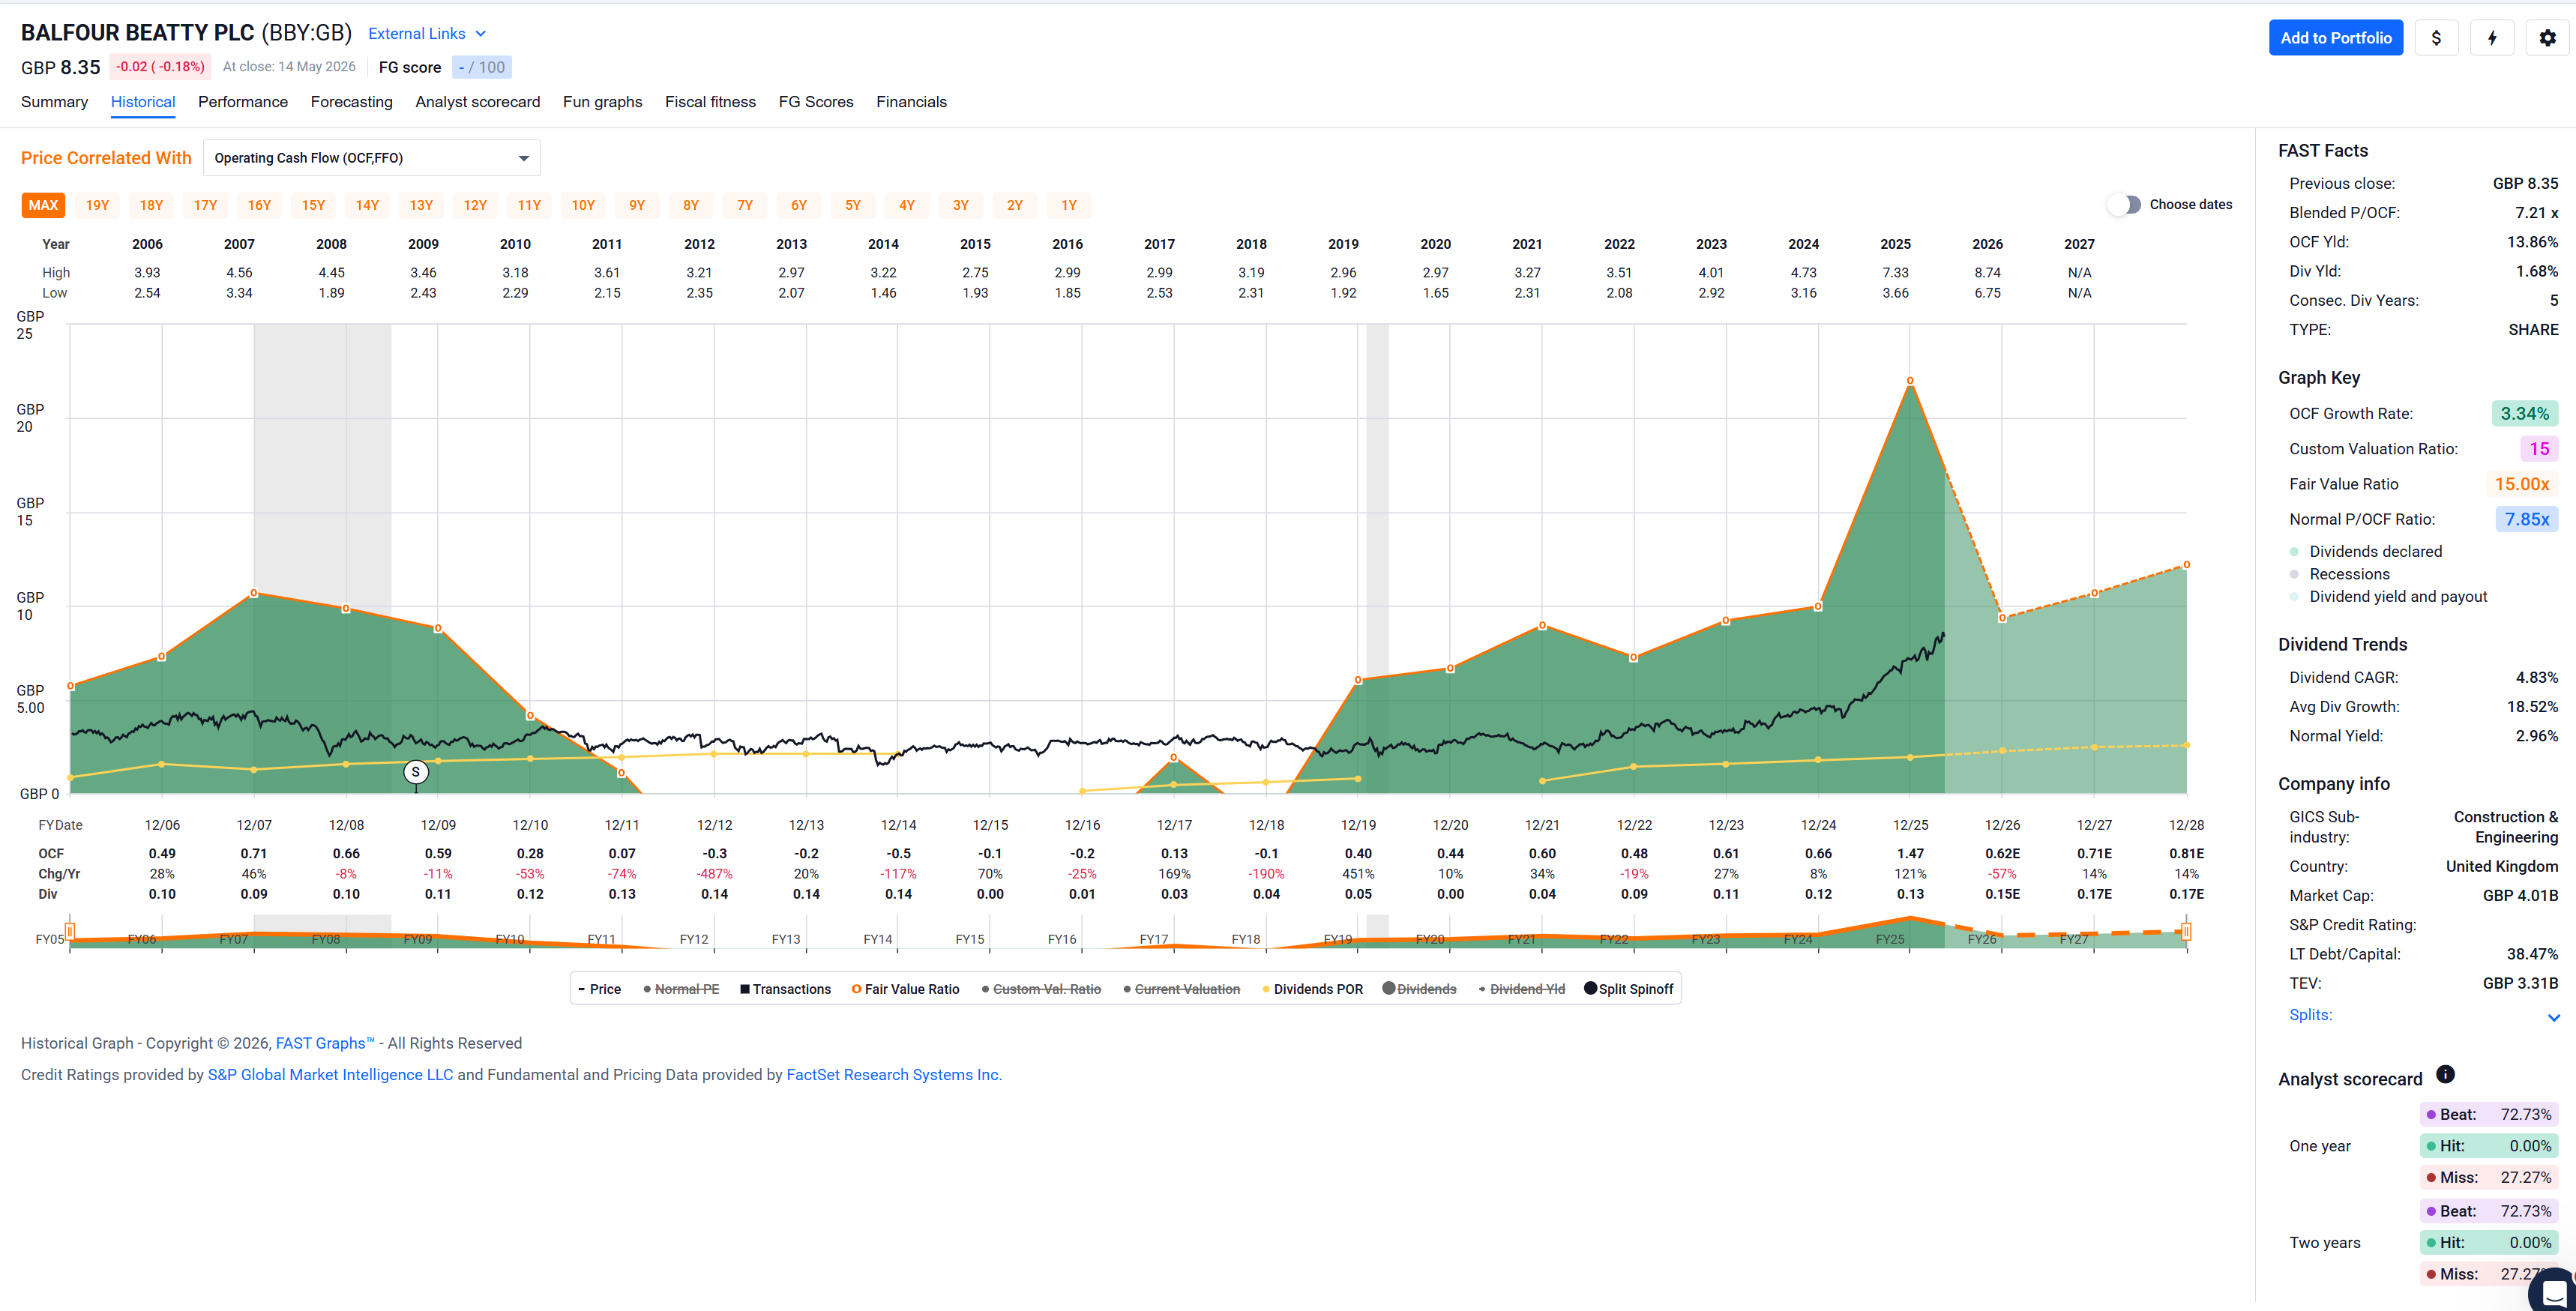This screenshot has height=1311, width=2576.
Task: Toggle the Split Spinoff legend icon
Action: (x=1590, y=988)
